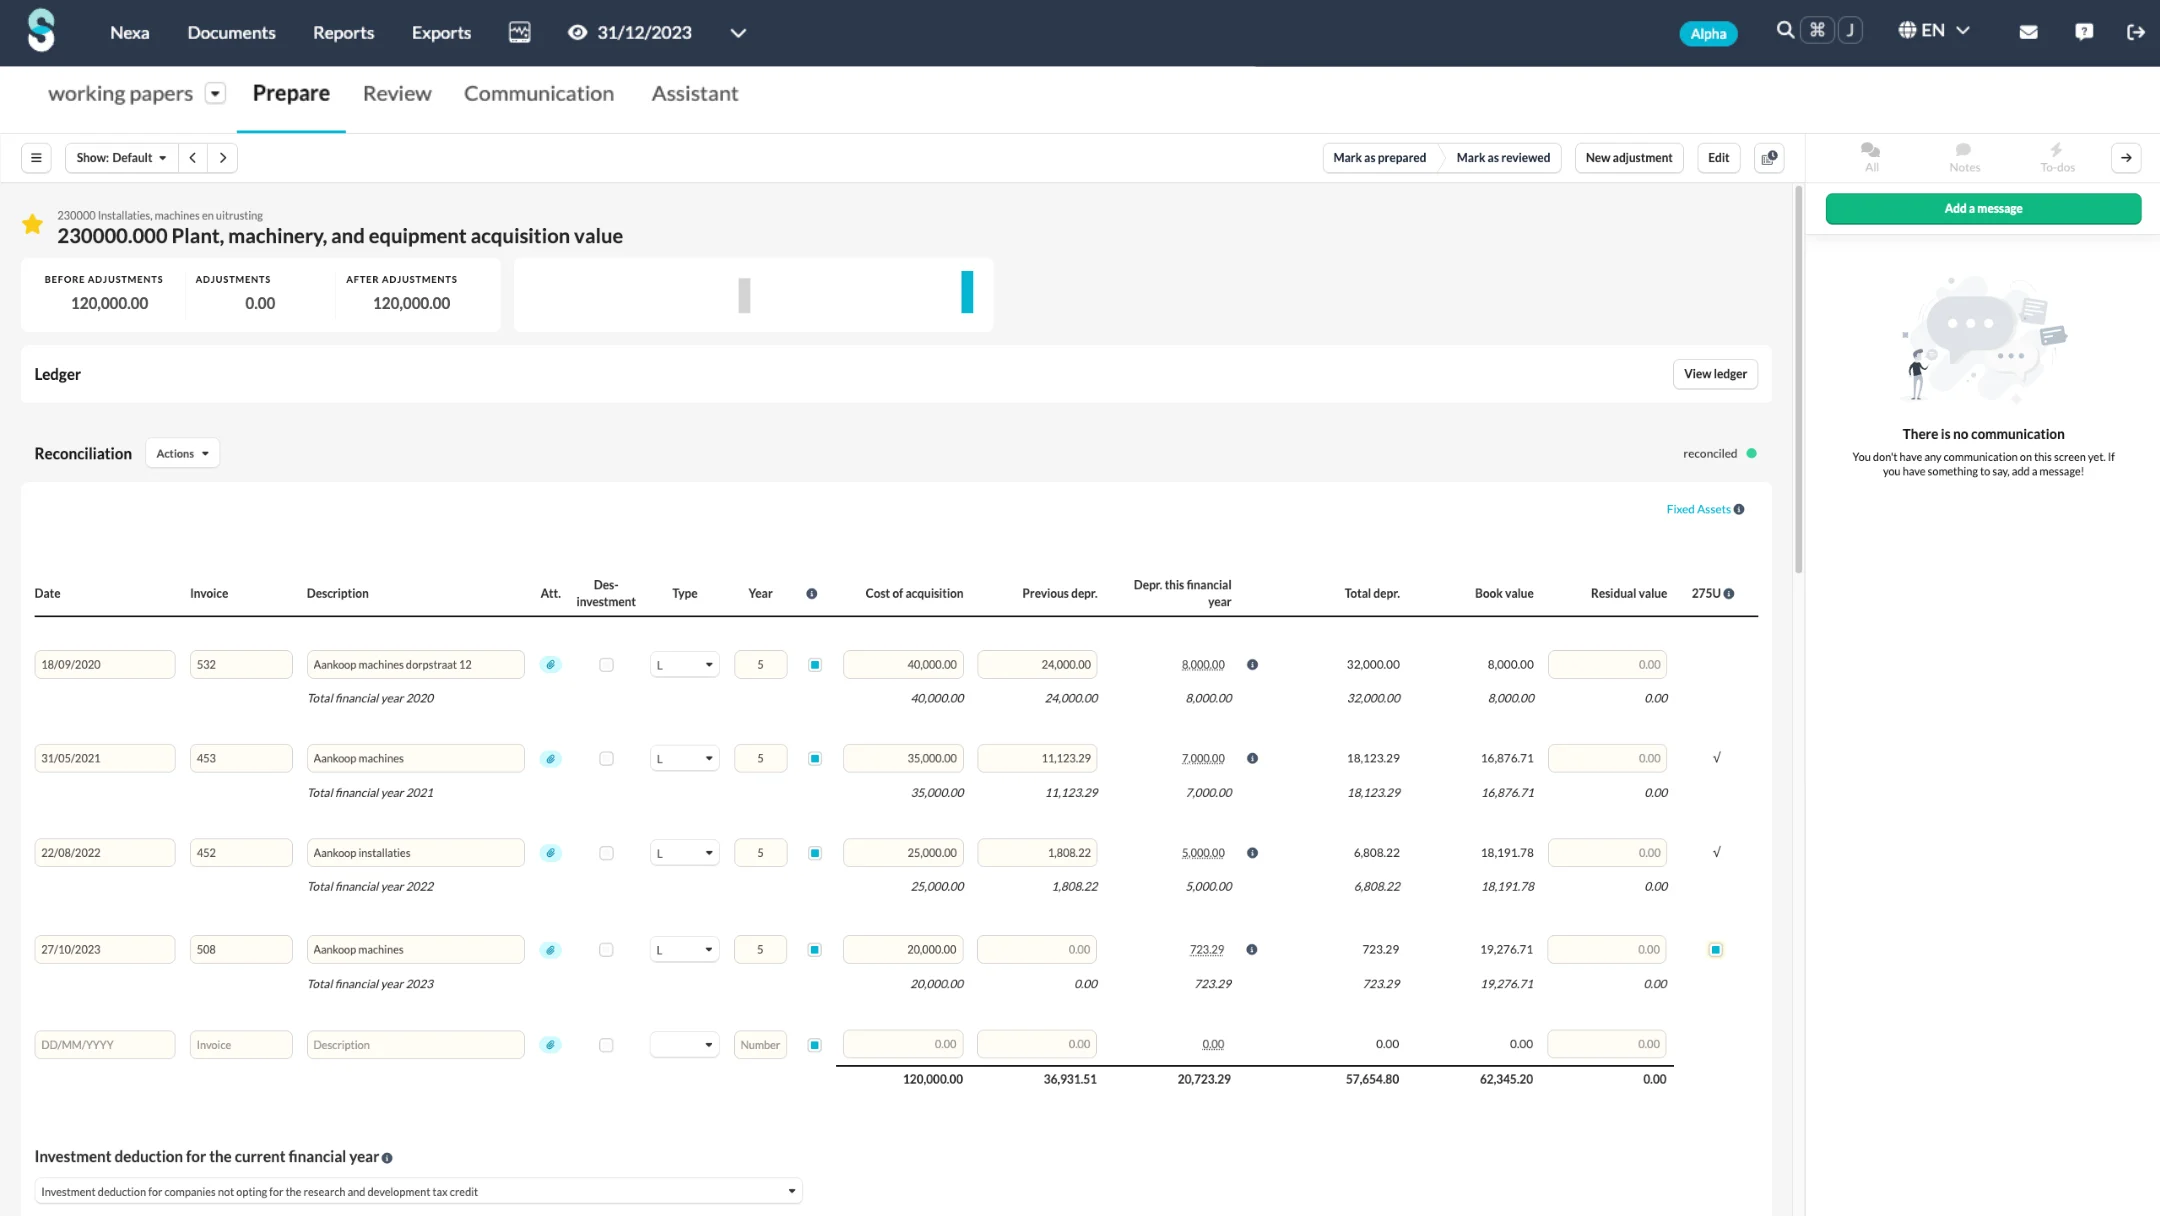
Task: Click the cost of acquisition field 40,000.00
Action: click(903, 665)
